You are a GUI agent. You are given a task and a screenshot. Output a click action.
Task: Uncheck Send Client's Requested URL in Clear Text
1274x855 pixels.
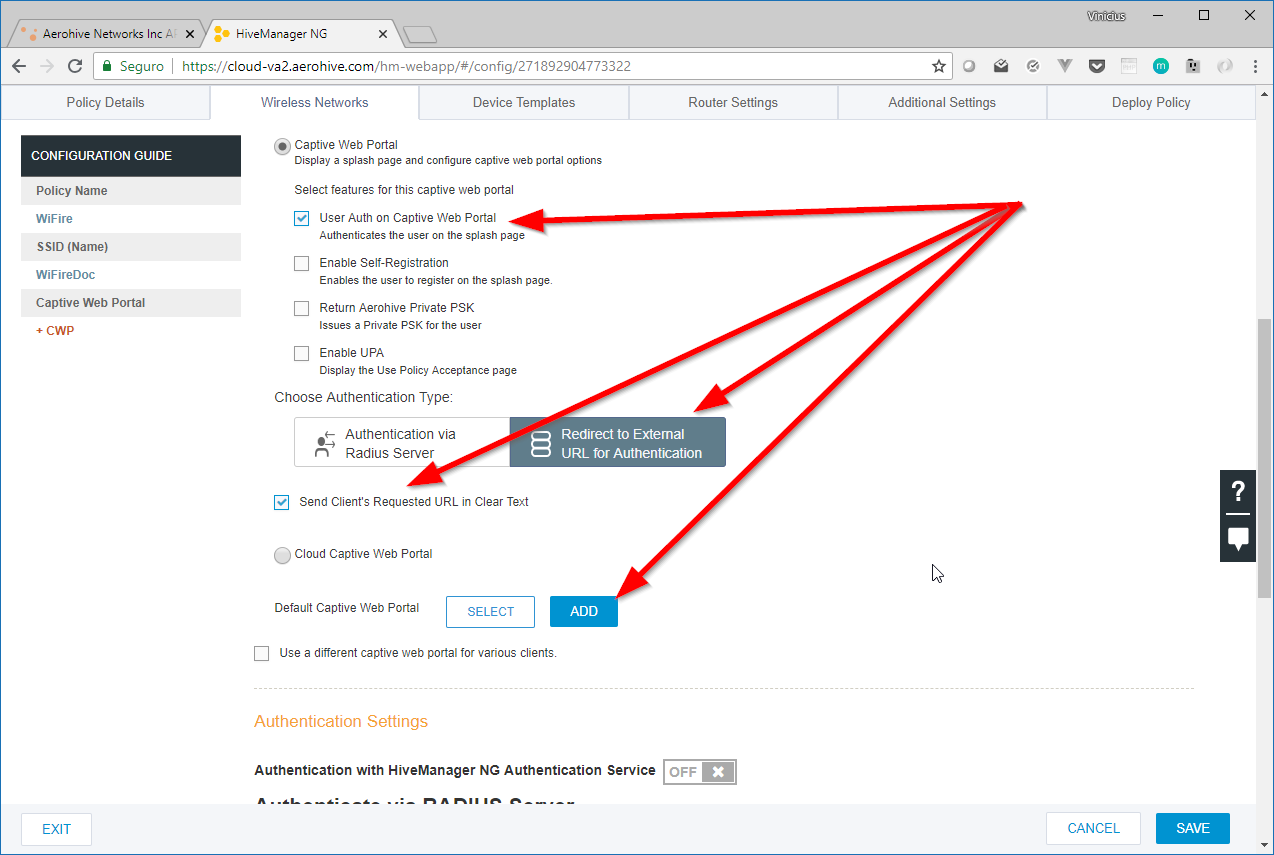point(281,502)
